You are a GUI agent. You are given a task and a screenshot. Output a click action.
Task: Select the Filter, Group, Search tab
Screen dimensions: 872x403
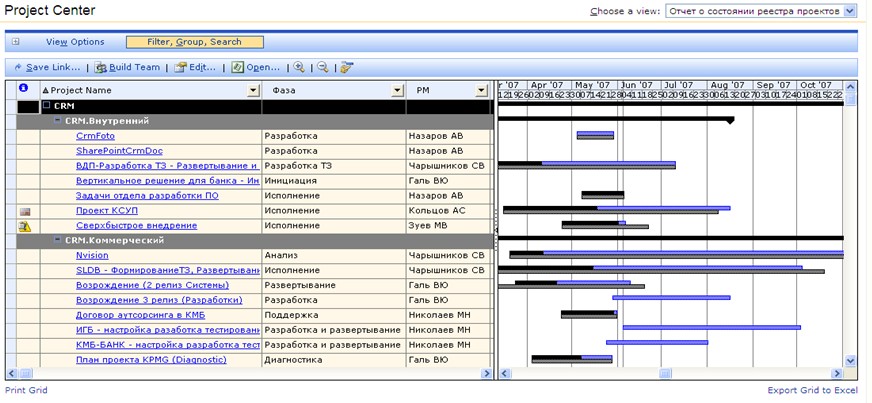coord(195,42)
